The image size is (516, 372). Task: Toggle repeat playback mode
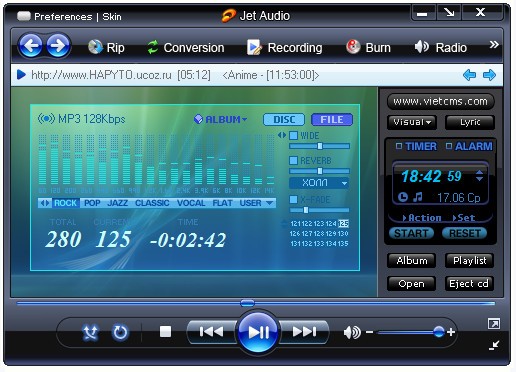120,332
